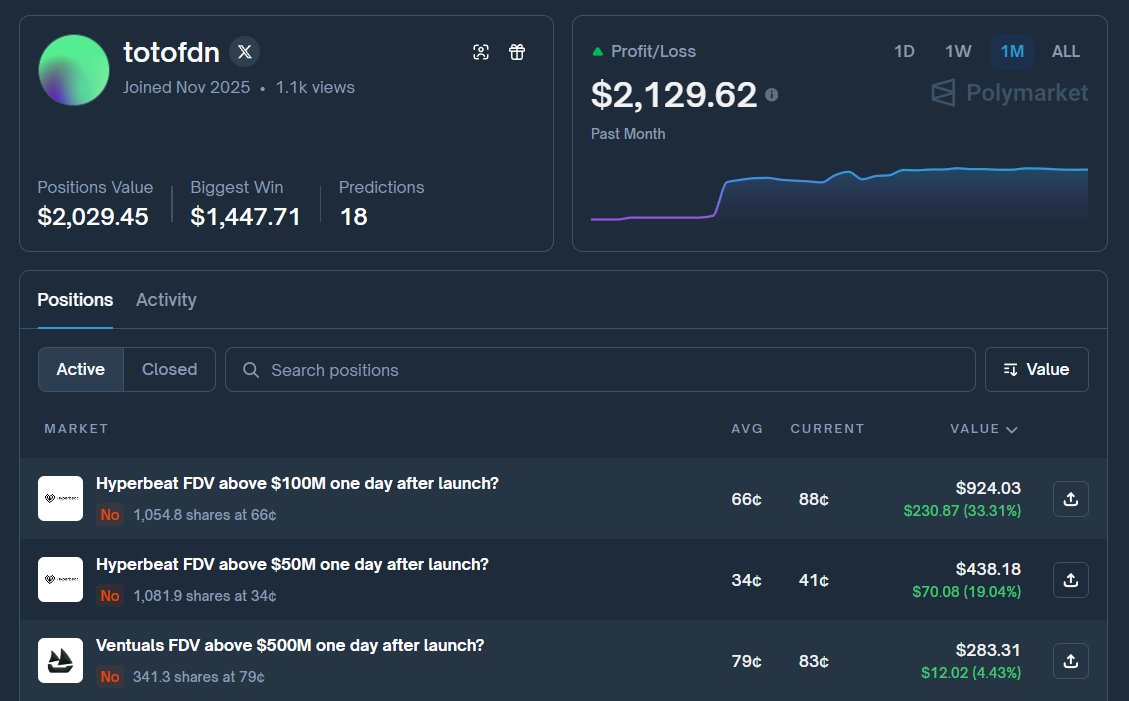1129x701 pixels.
Task: Click the $924.03 position value
Action: click(x=988, y=488)
